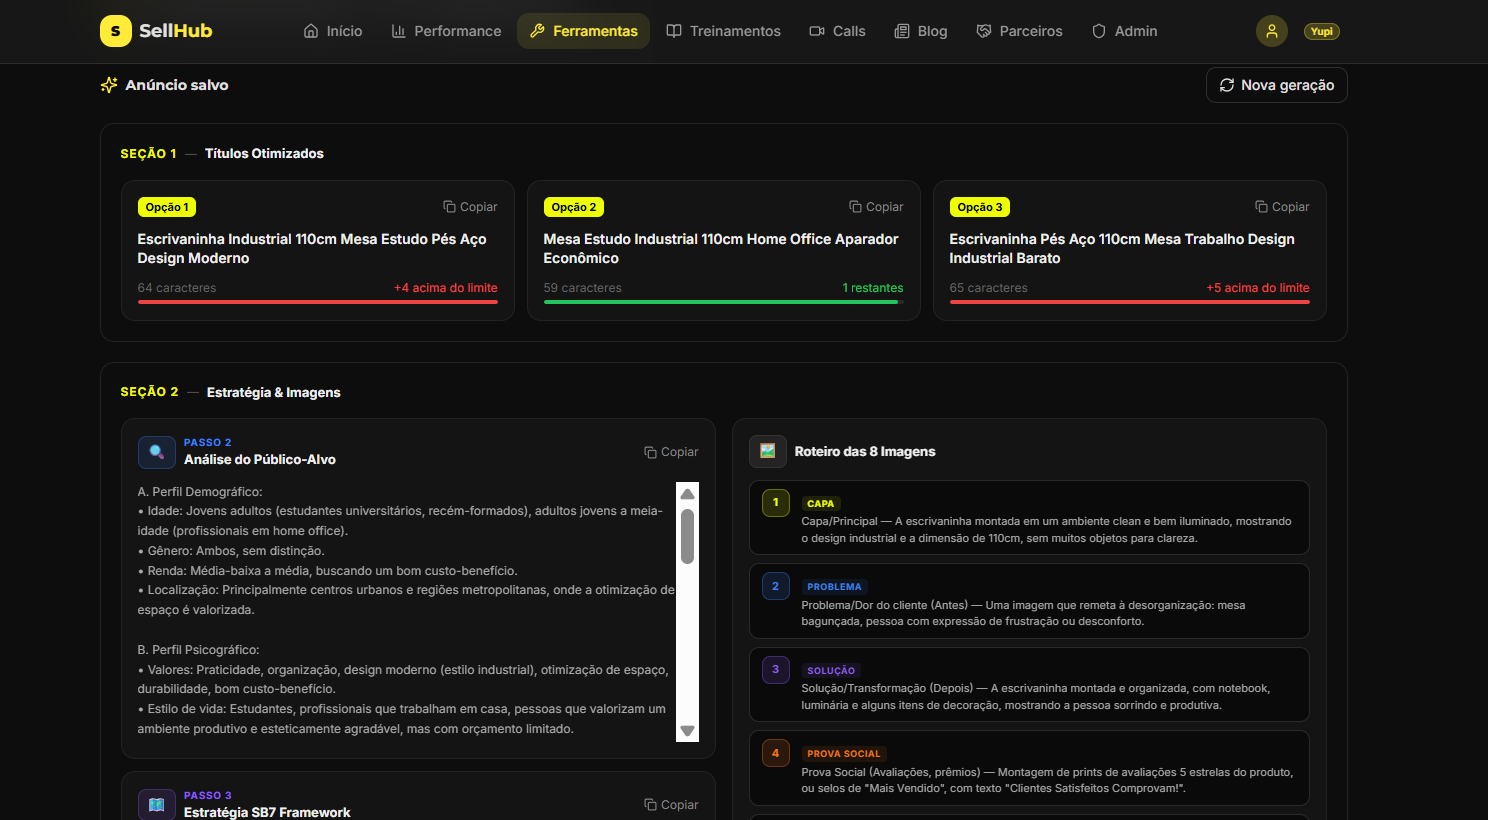The height and width of the screenshot is (820, 1488).
Task: Click the '64 caracteres' count
Action: coord(177,288)
